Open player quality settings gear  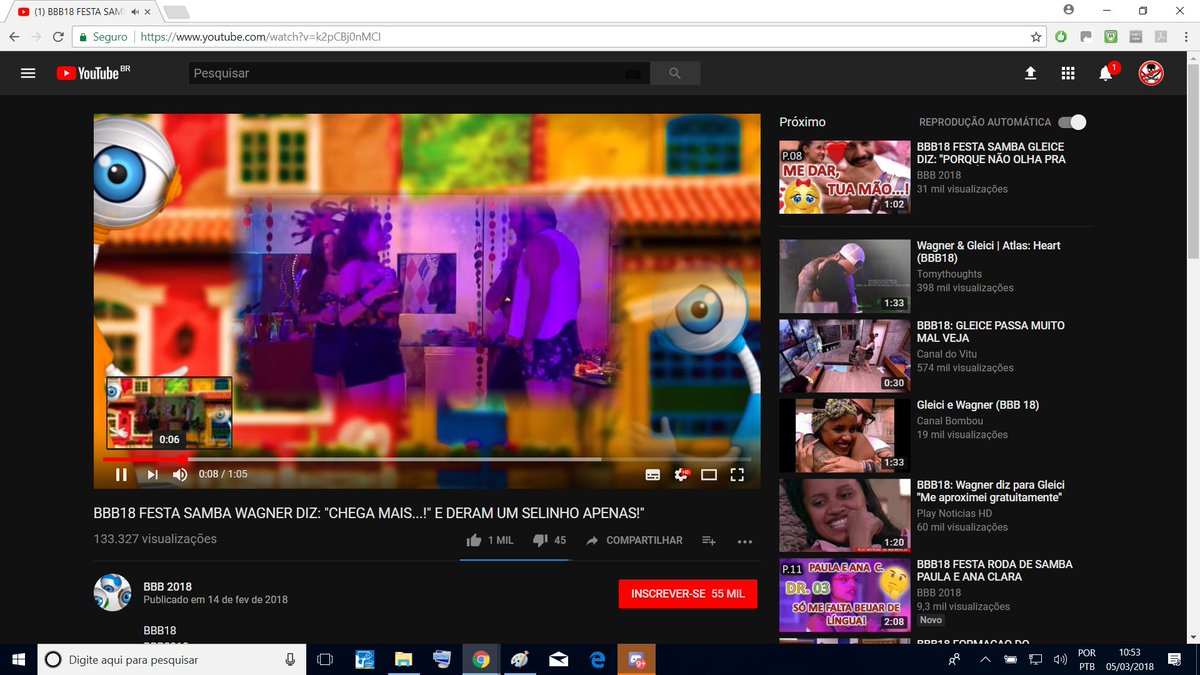[x=682, y=475]
